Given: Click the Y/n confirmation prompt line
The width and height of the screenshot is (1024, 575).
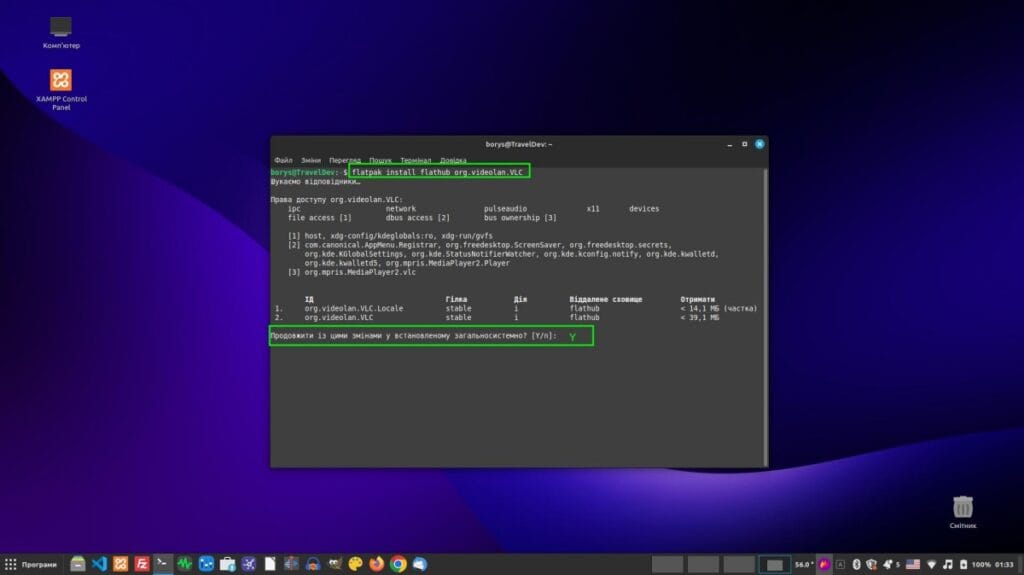Looking at the screenshot, I should coord(413,336).
